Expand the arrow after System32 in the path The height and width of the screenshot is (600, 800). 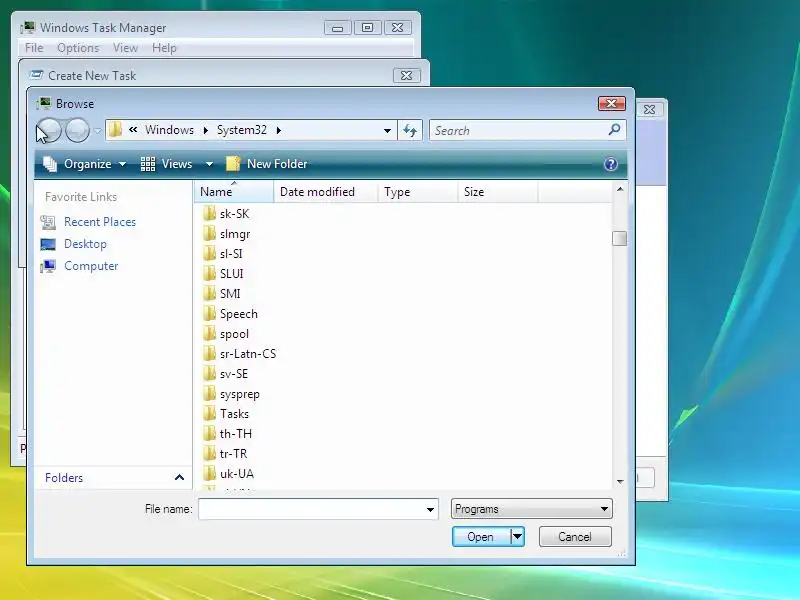click(x=279, y=130)
